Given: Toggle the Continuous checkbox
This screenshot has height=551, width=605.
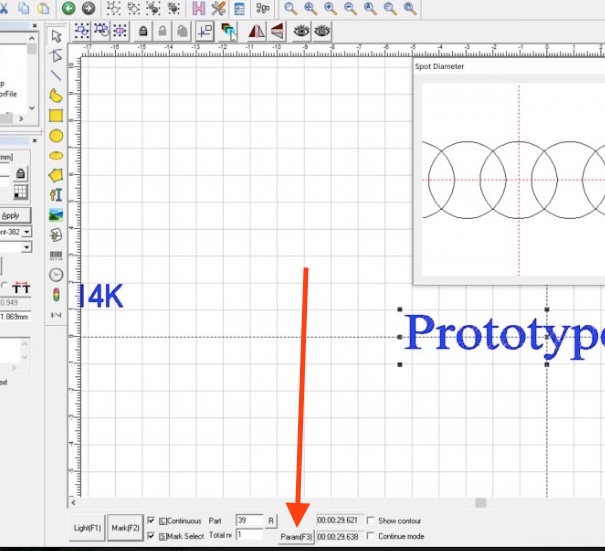Looking at the screenshot, I should point(151,521).
